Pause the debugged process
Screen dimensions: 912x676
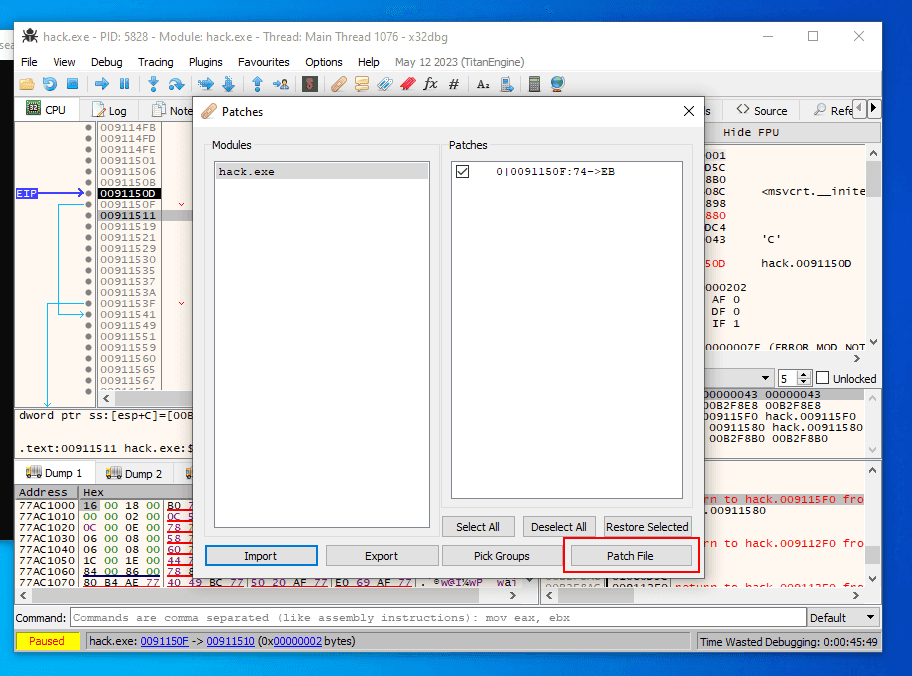tap(123, 84)
